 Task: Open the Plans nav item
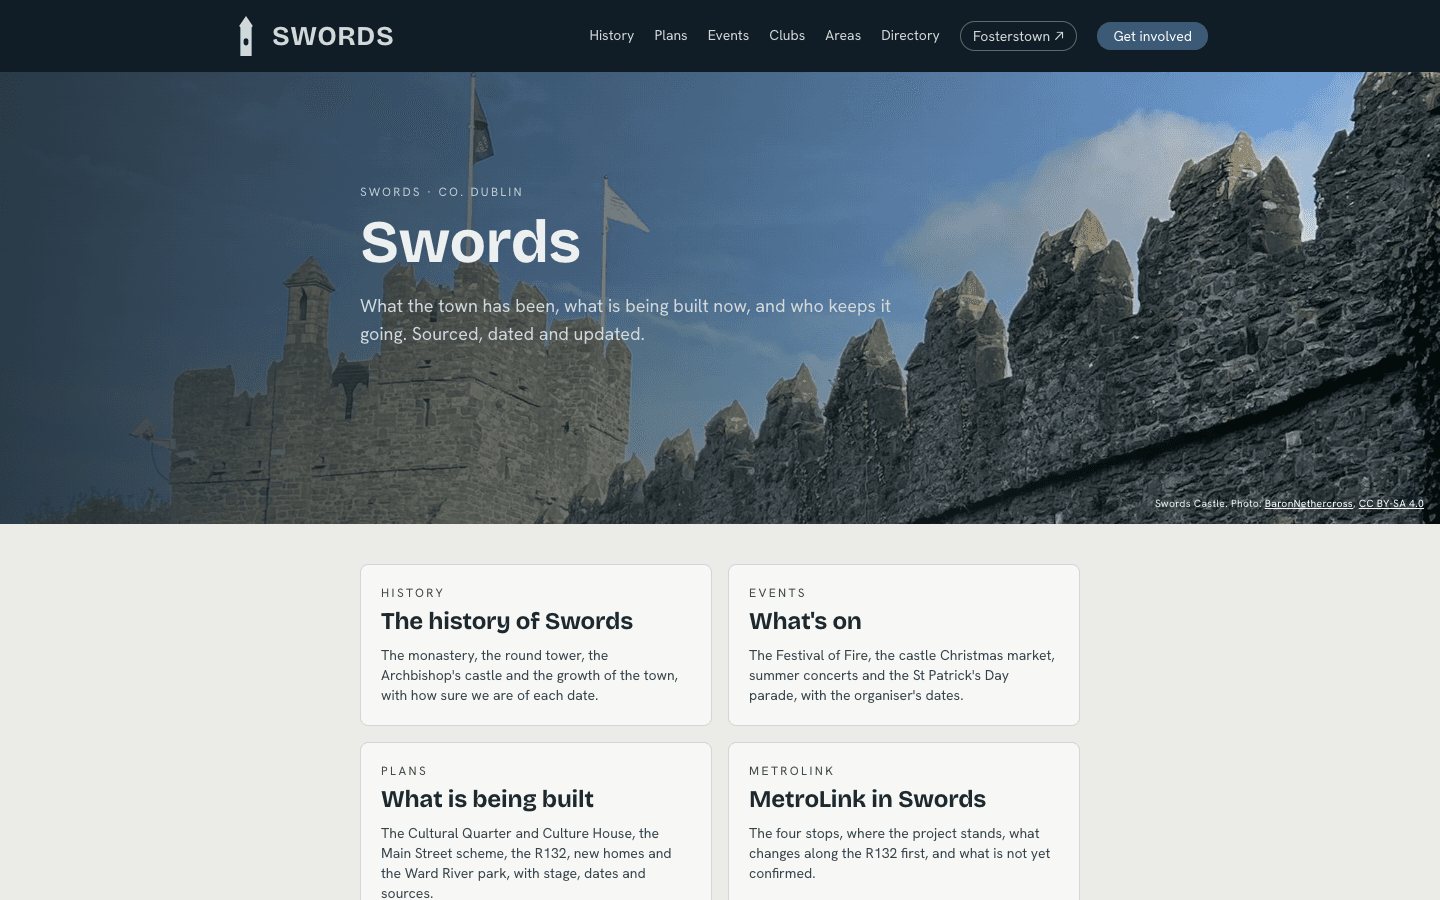click(670, 35)
